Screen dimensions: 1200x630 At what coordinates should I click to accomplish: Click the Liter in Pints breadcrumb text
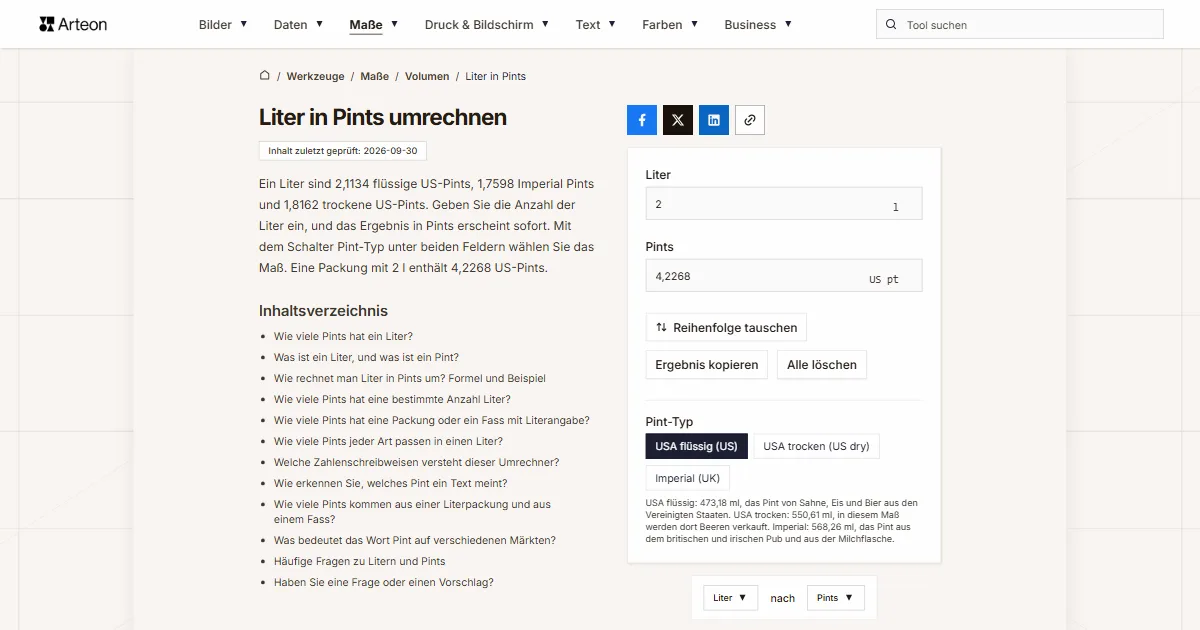(496, 76)
